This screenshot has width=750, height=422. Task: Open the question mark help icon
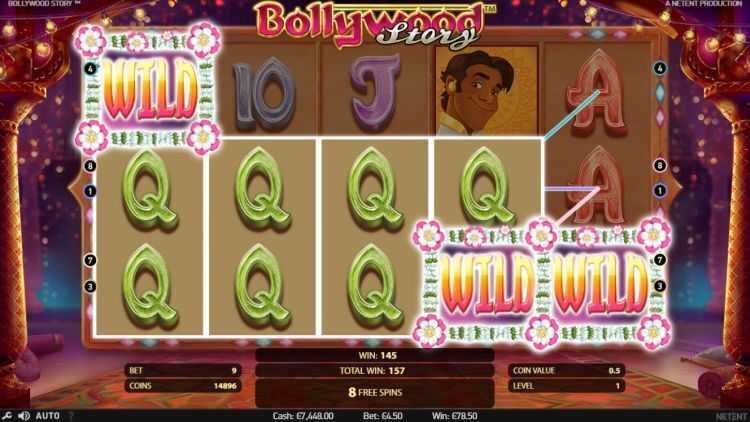(71, 416)
